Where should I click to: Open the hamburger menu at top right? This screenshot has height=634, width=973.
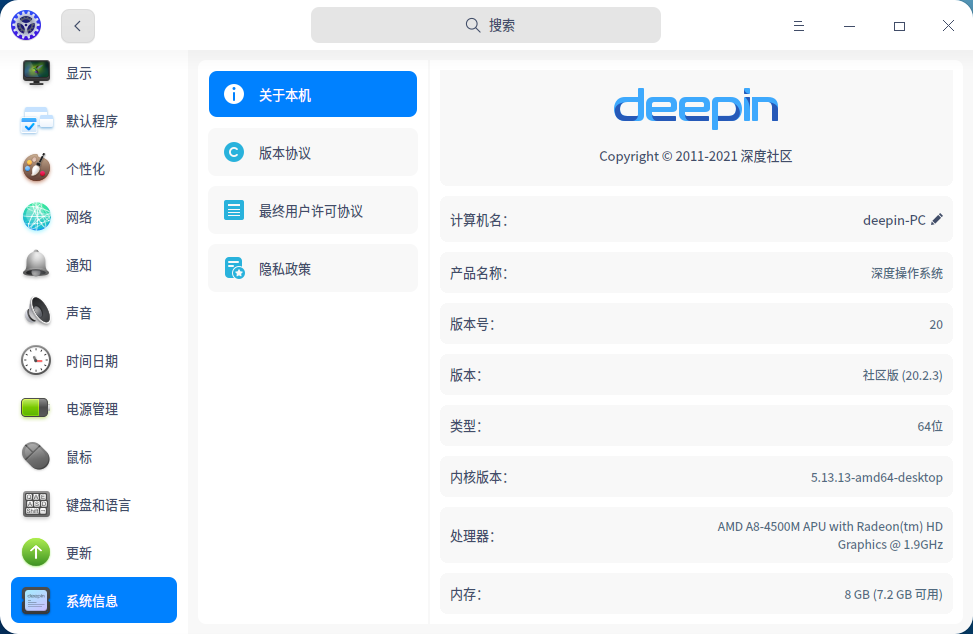pos(798,25)
